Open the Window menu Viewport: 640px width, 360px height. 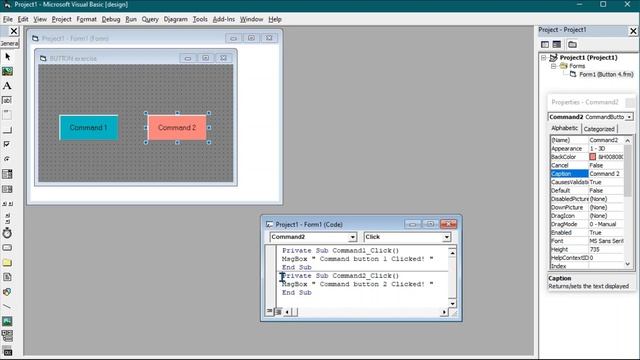[251, 19]
